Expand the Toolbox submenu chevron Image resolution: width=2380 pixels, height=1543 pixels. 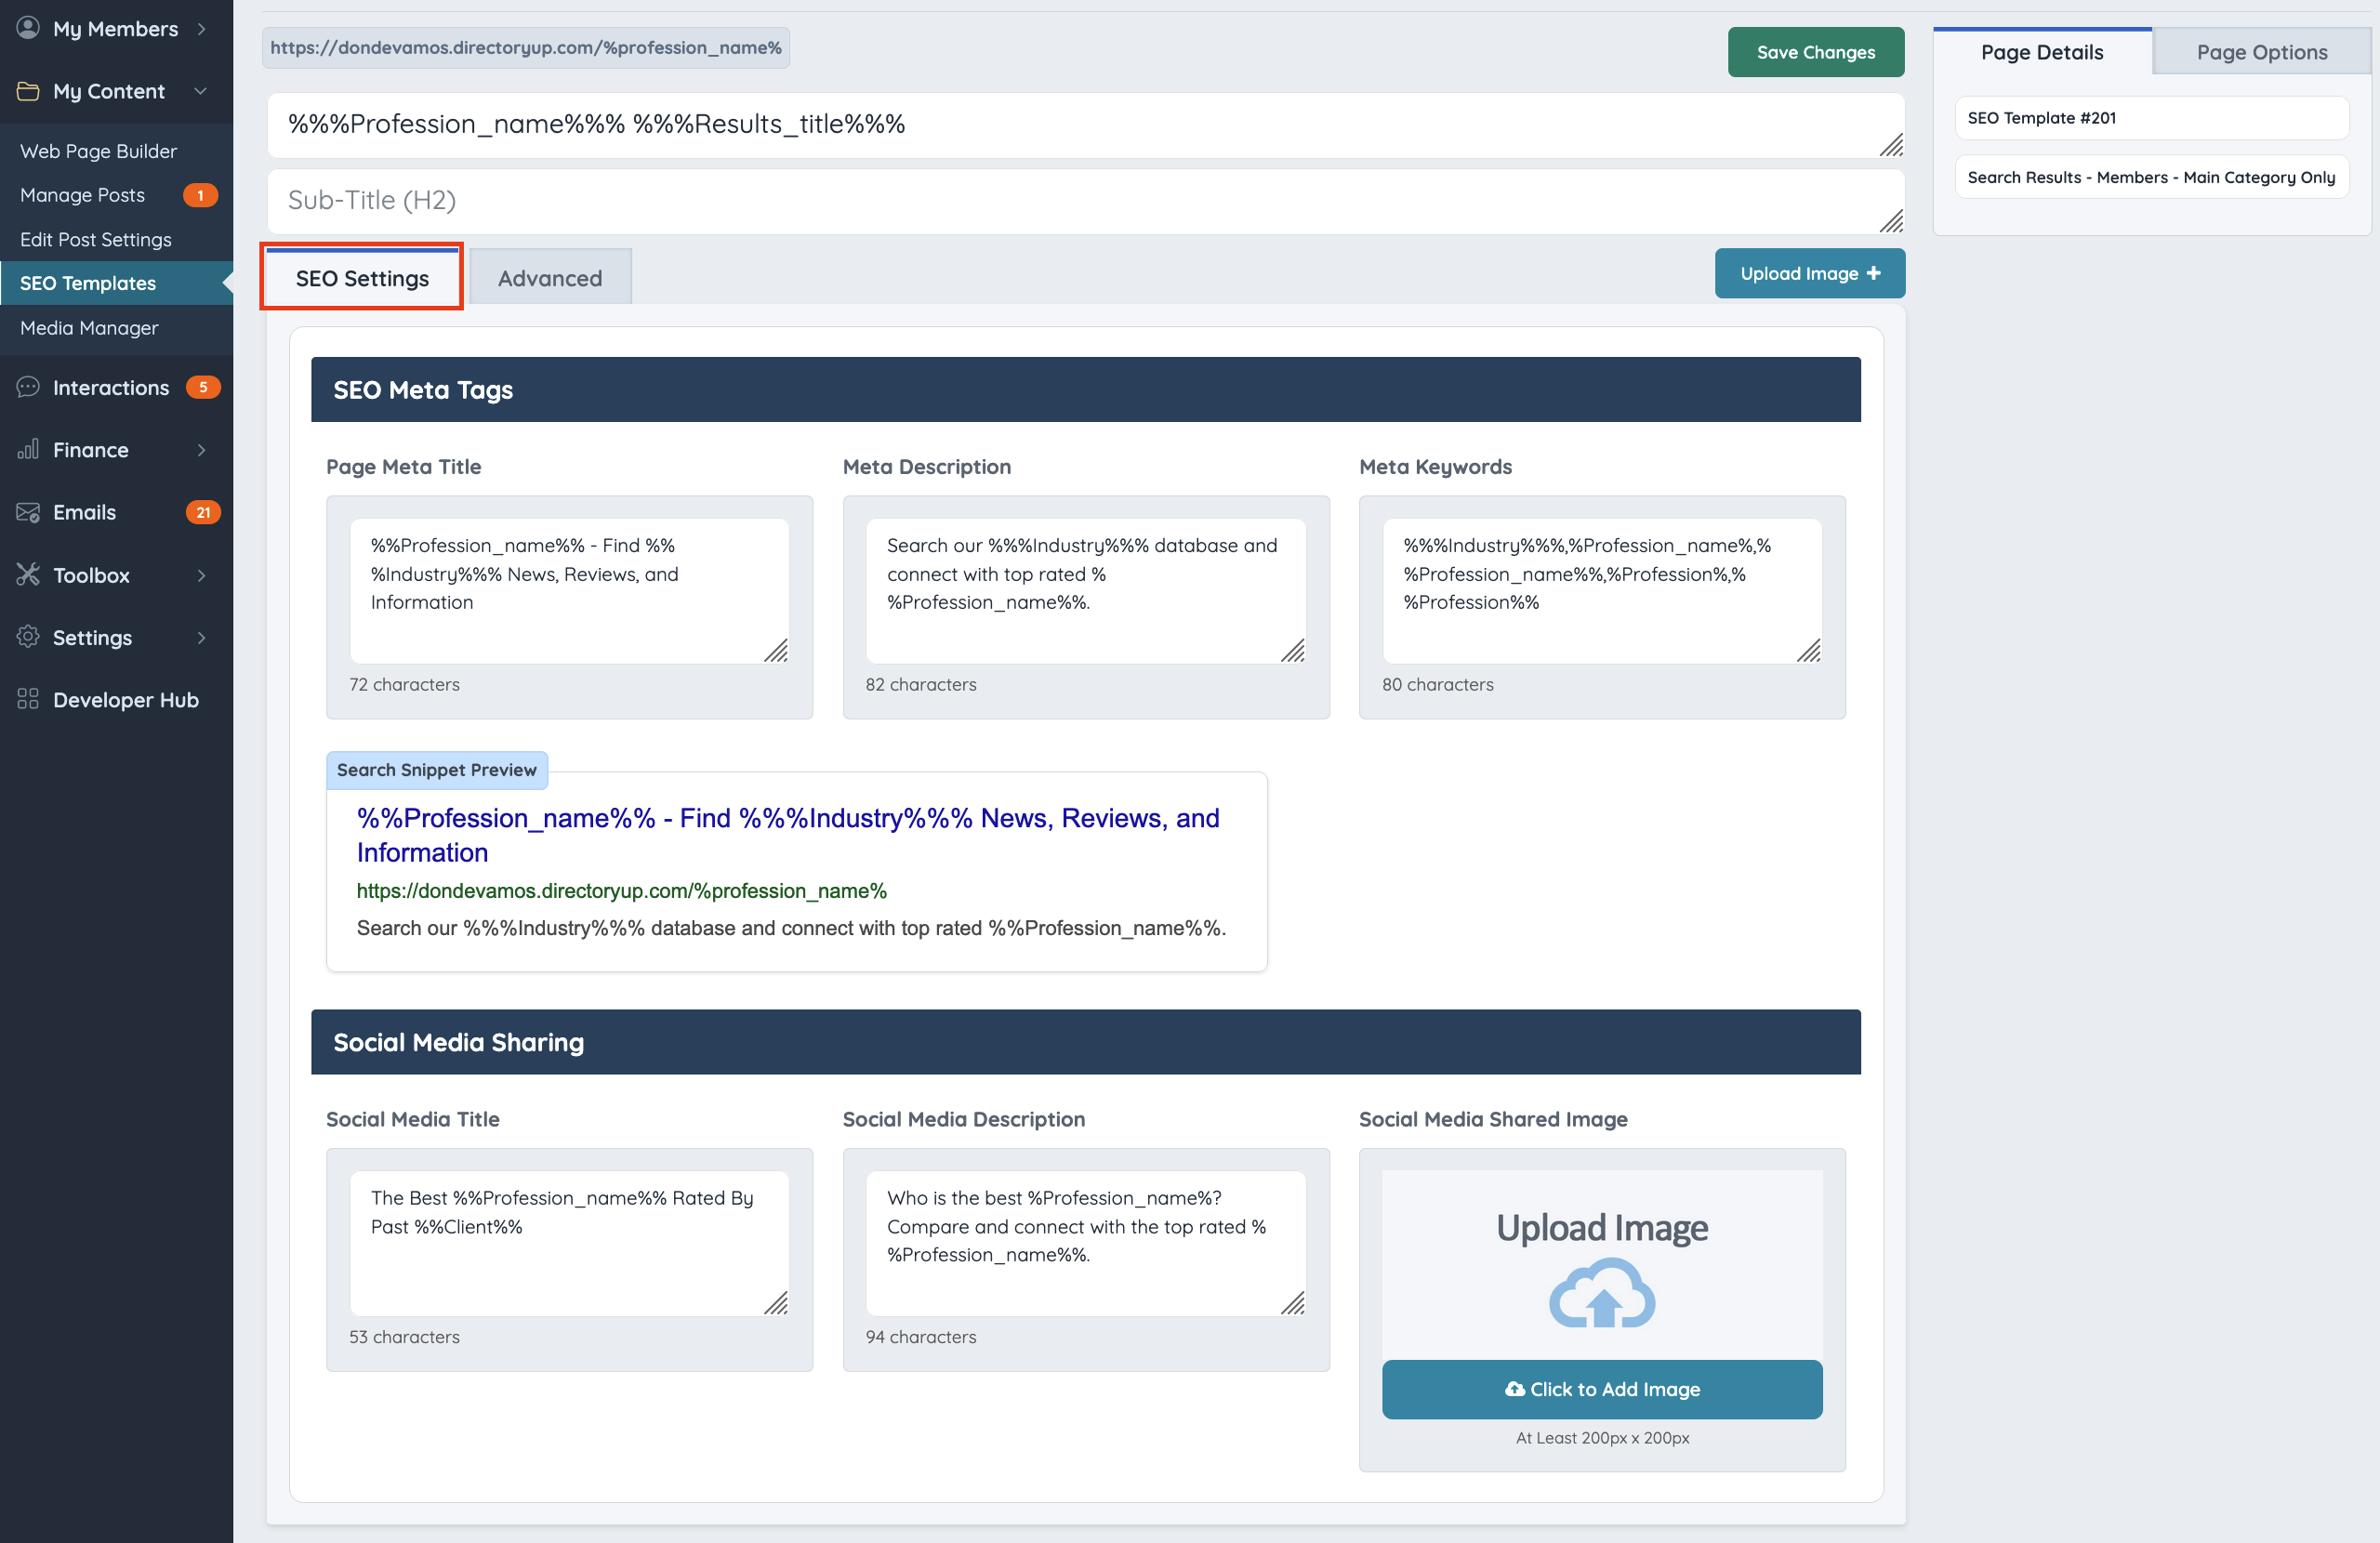coord(201,575)
